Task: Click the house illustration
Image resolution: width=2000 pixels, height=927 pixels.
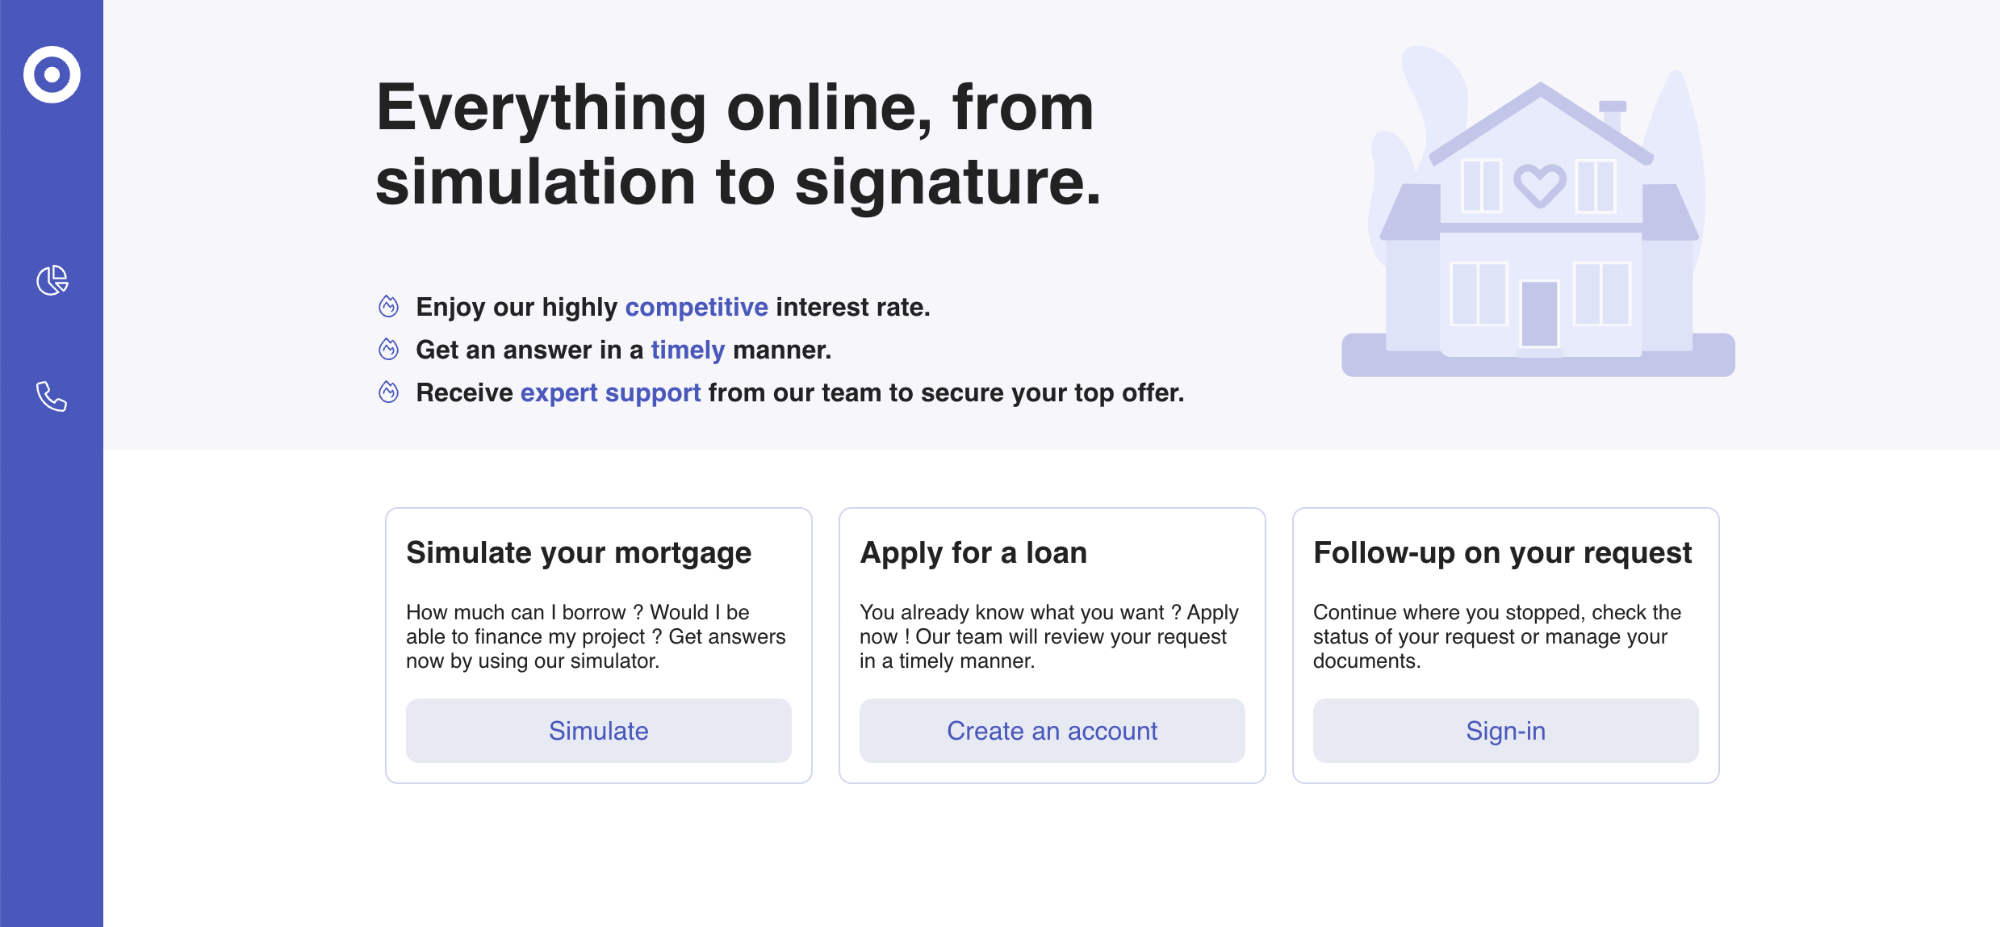Action: (x=1538, y=211)
